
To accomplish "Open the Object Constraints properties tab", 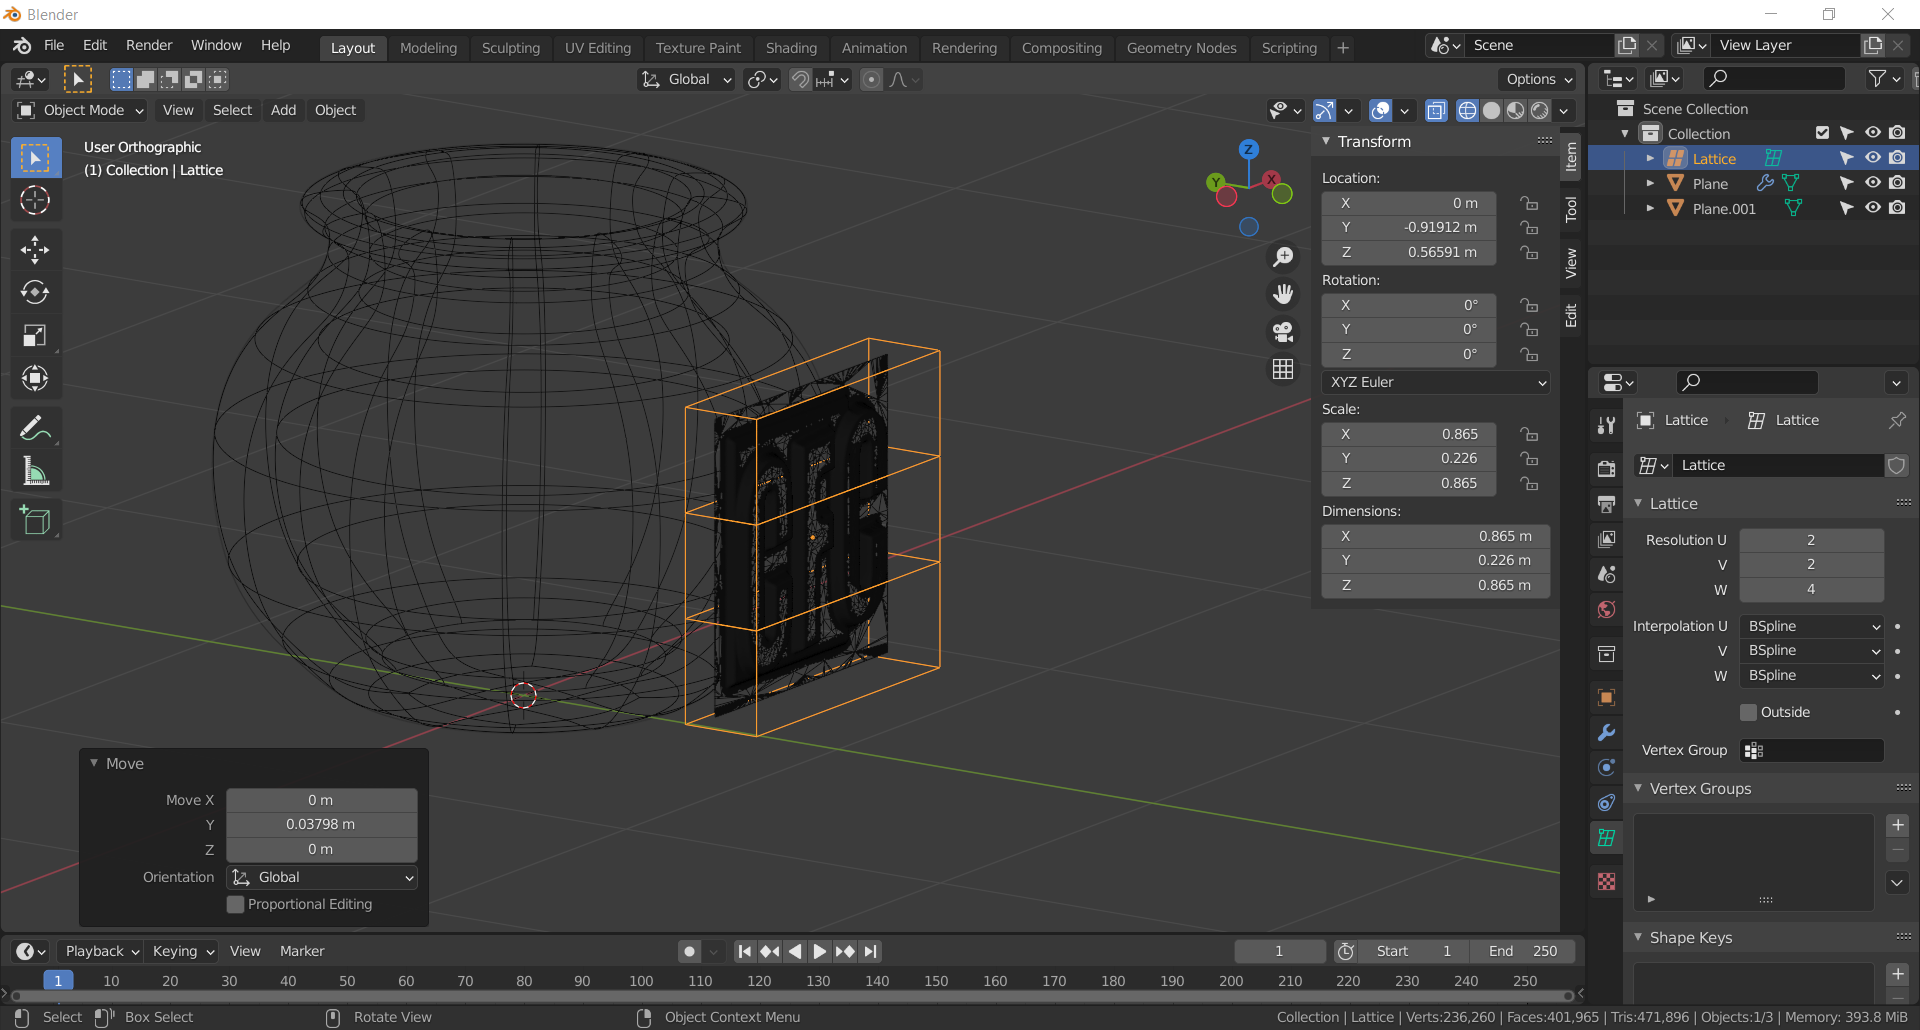I will point(1607,803).
